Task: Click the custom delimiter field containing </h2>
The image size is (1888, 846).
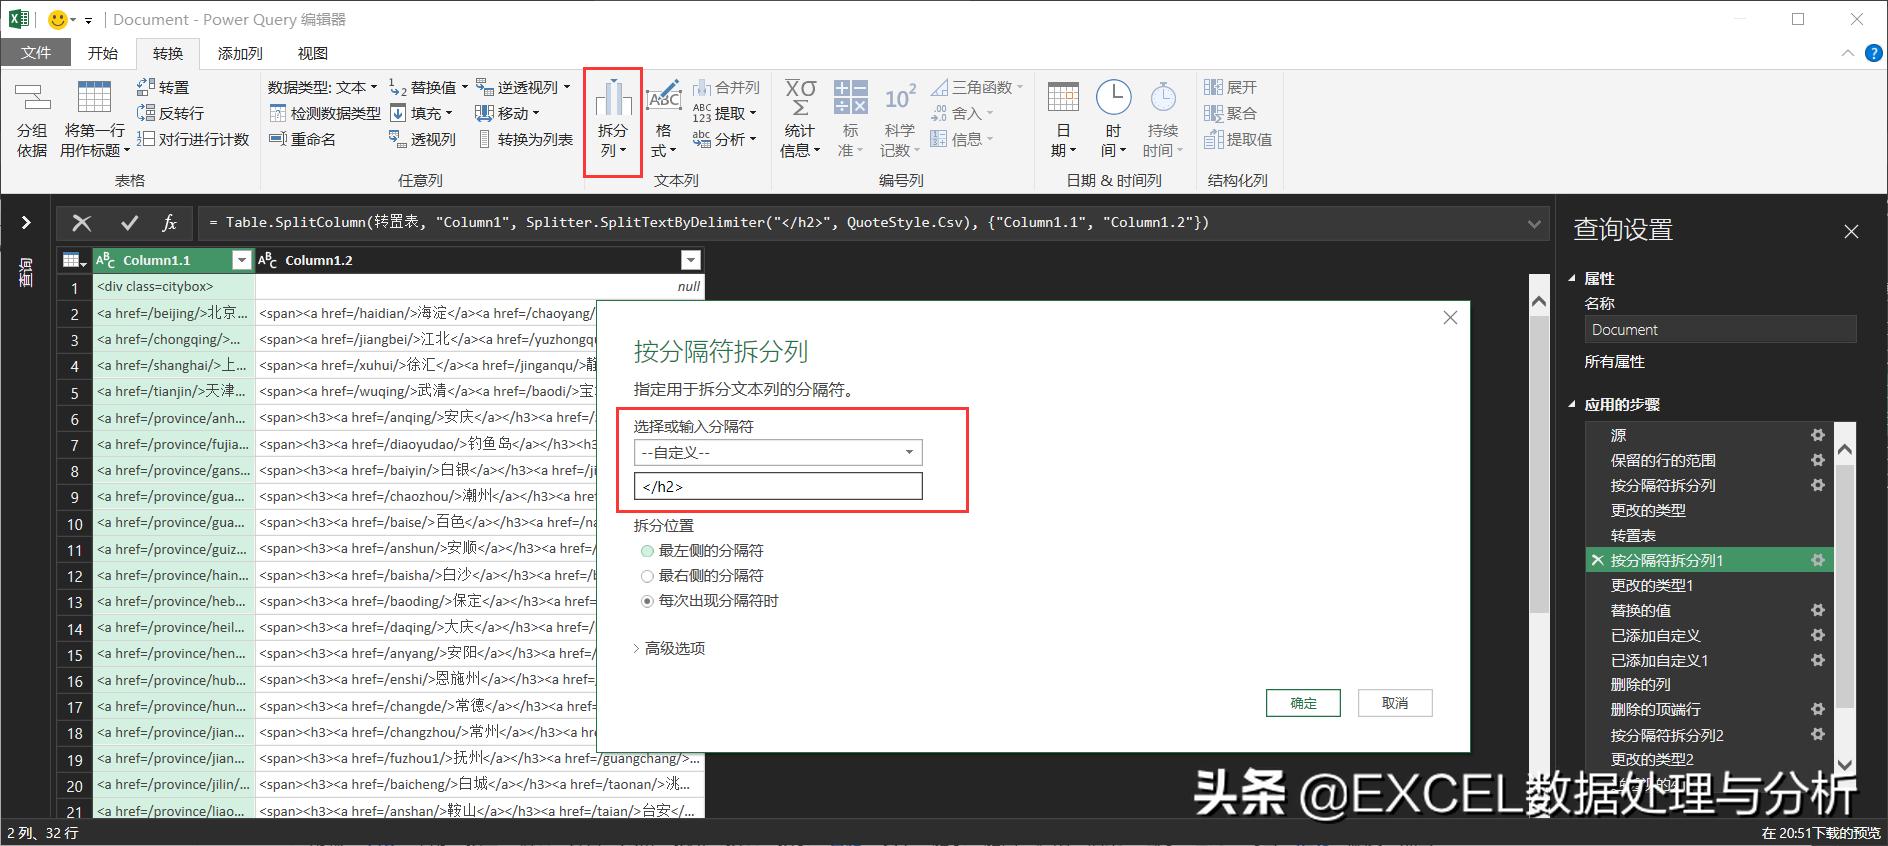Action: [x=778, y=486]
